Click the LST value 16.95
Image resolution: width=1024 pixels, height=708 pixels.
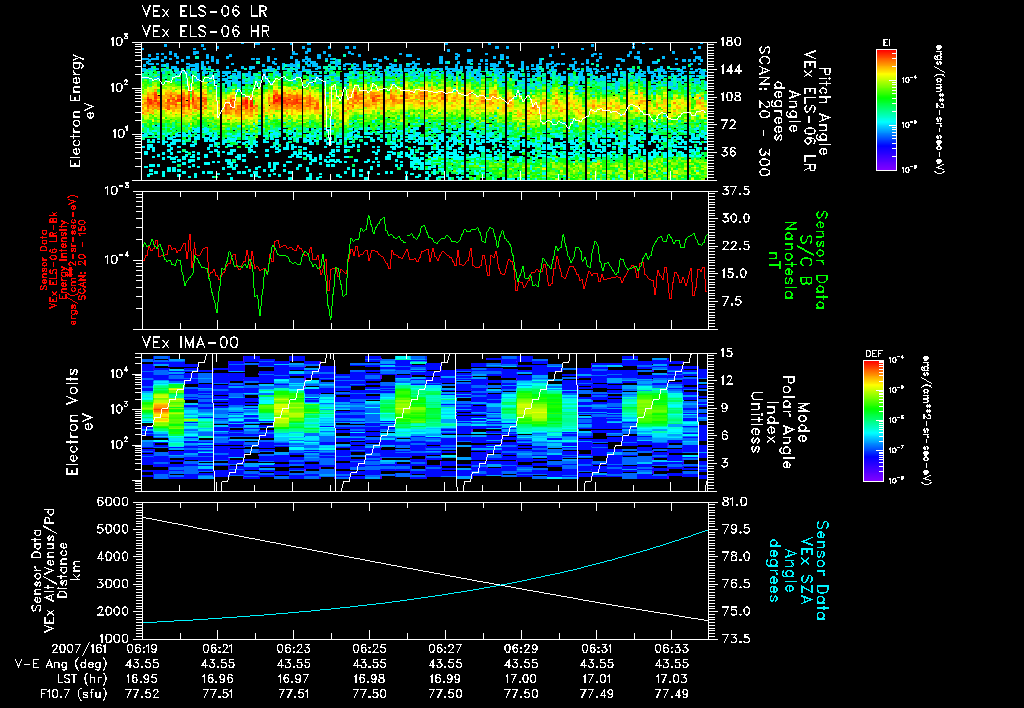(x=142, y=679)
